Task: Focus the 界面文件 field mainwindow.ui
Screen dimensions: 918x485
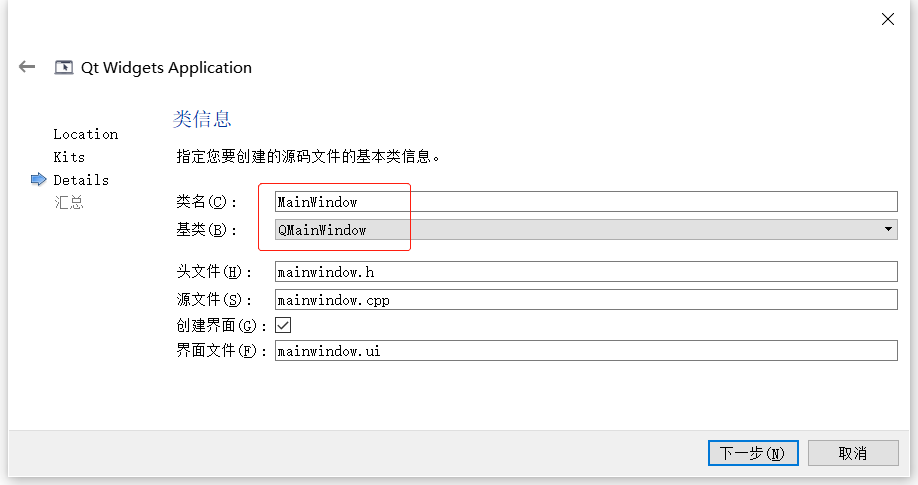Action: 586,351
